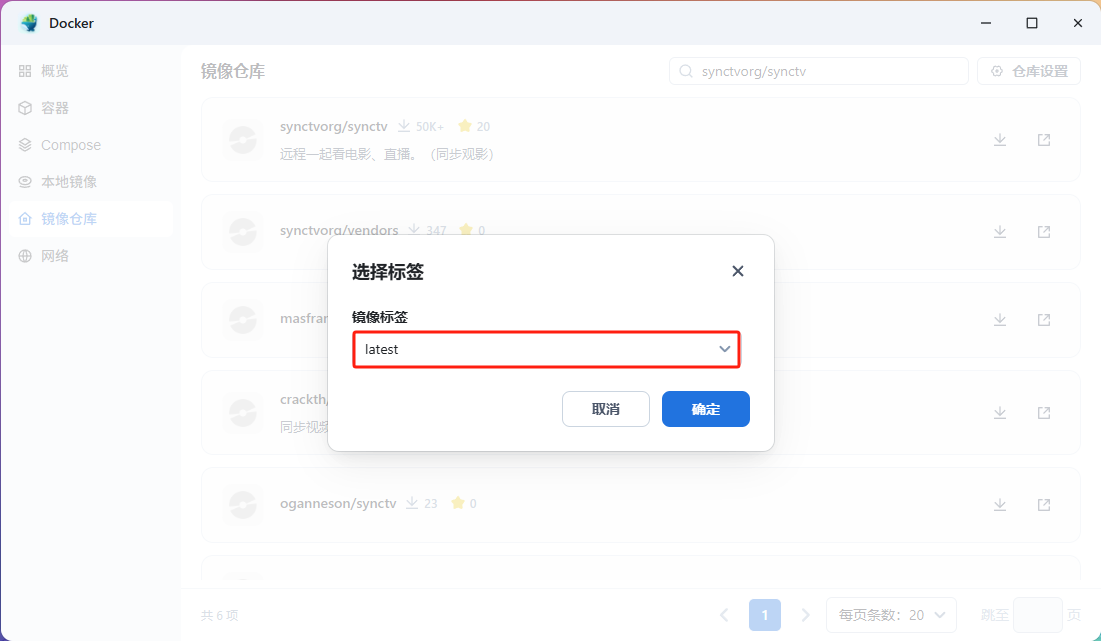The height and width of the screenshot is (641, 1101).
Task: Confirm tag with 确定 button
Action: [706, 409]
